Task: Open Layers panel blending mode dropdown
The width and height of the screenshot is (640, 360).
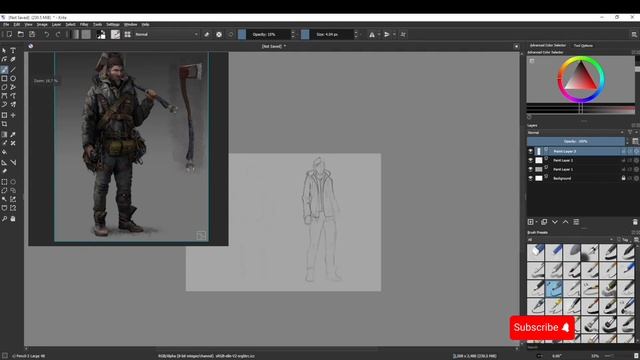Action: pos(576,133)
